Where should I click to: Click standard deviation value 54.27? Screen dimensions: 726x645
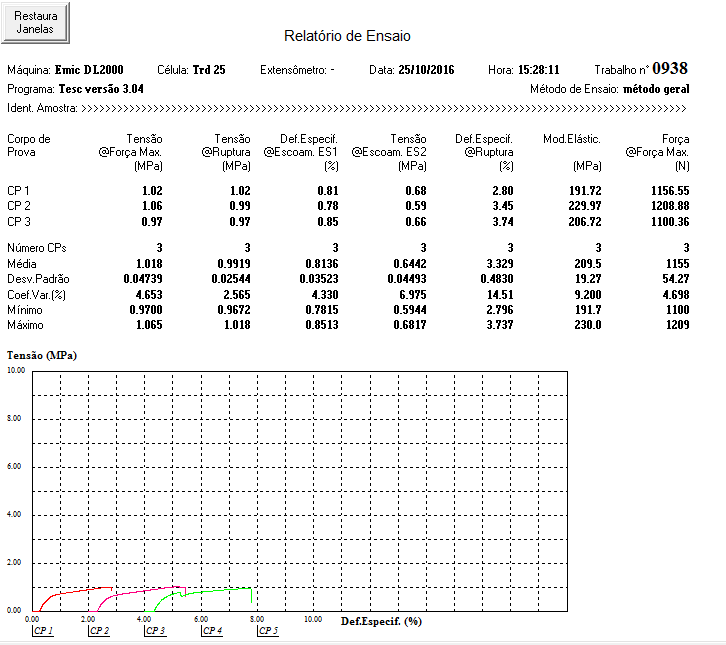coord(676,279)
